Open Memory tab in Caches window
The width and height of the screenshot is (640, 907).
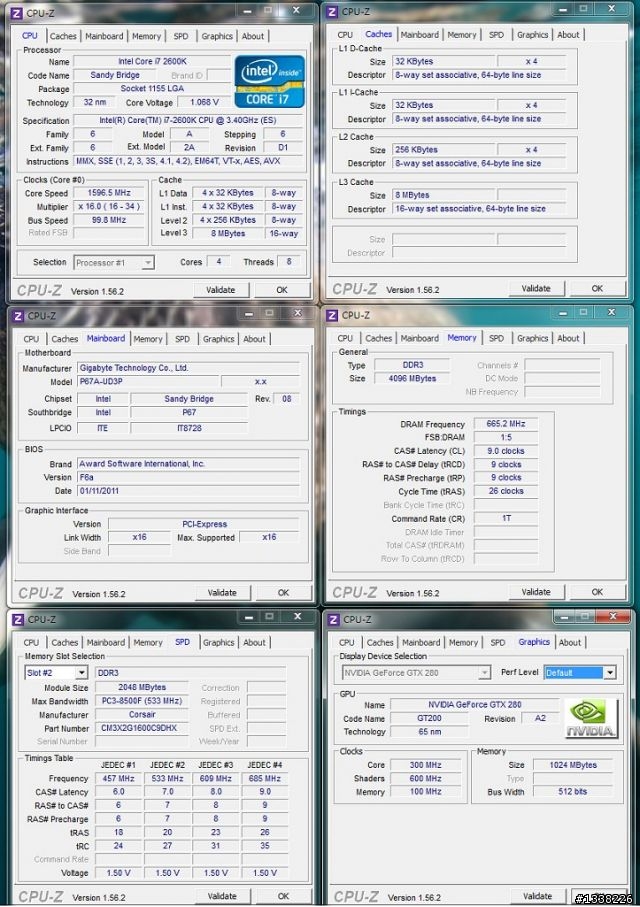[462, 35]
